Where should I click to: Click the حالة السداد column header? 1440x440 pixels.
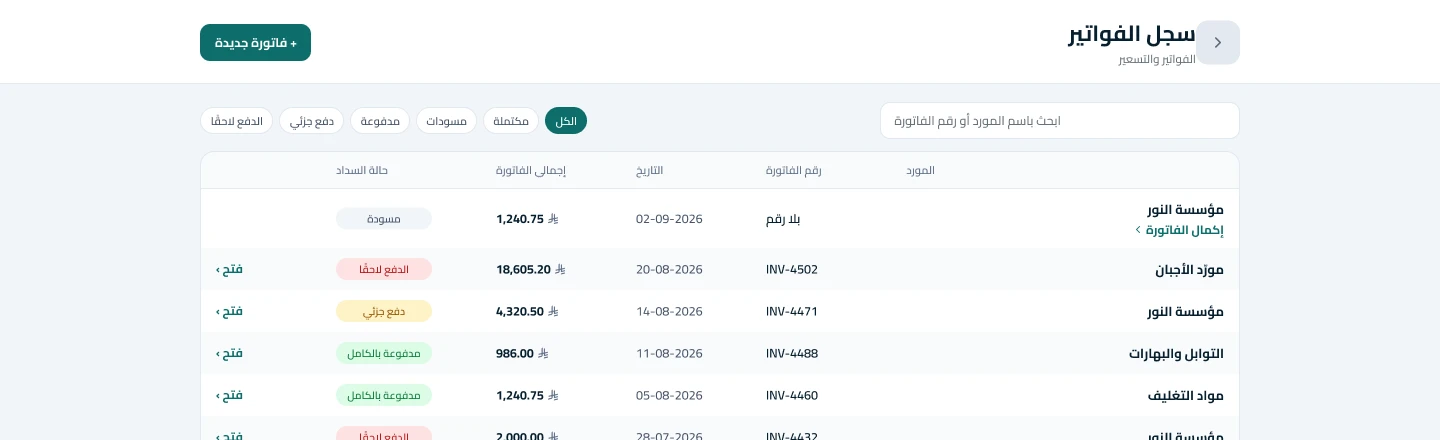(362, 170)
